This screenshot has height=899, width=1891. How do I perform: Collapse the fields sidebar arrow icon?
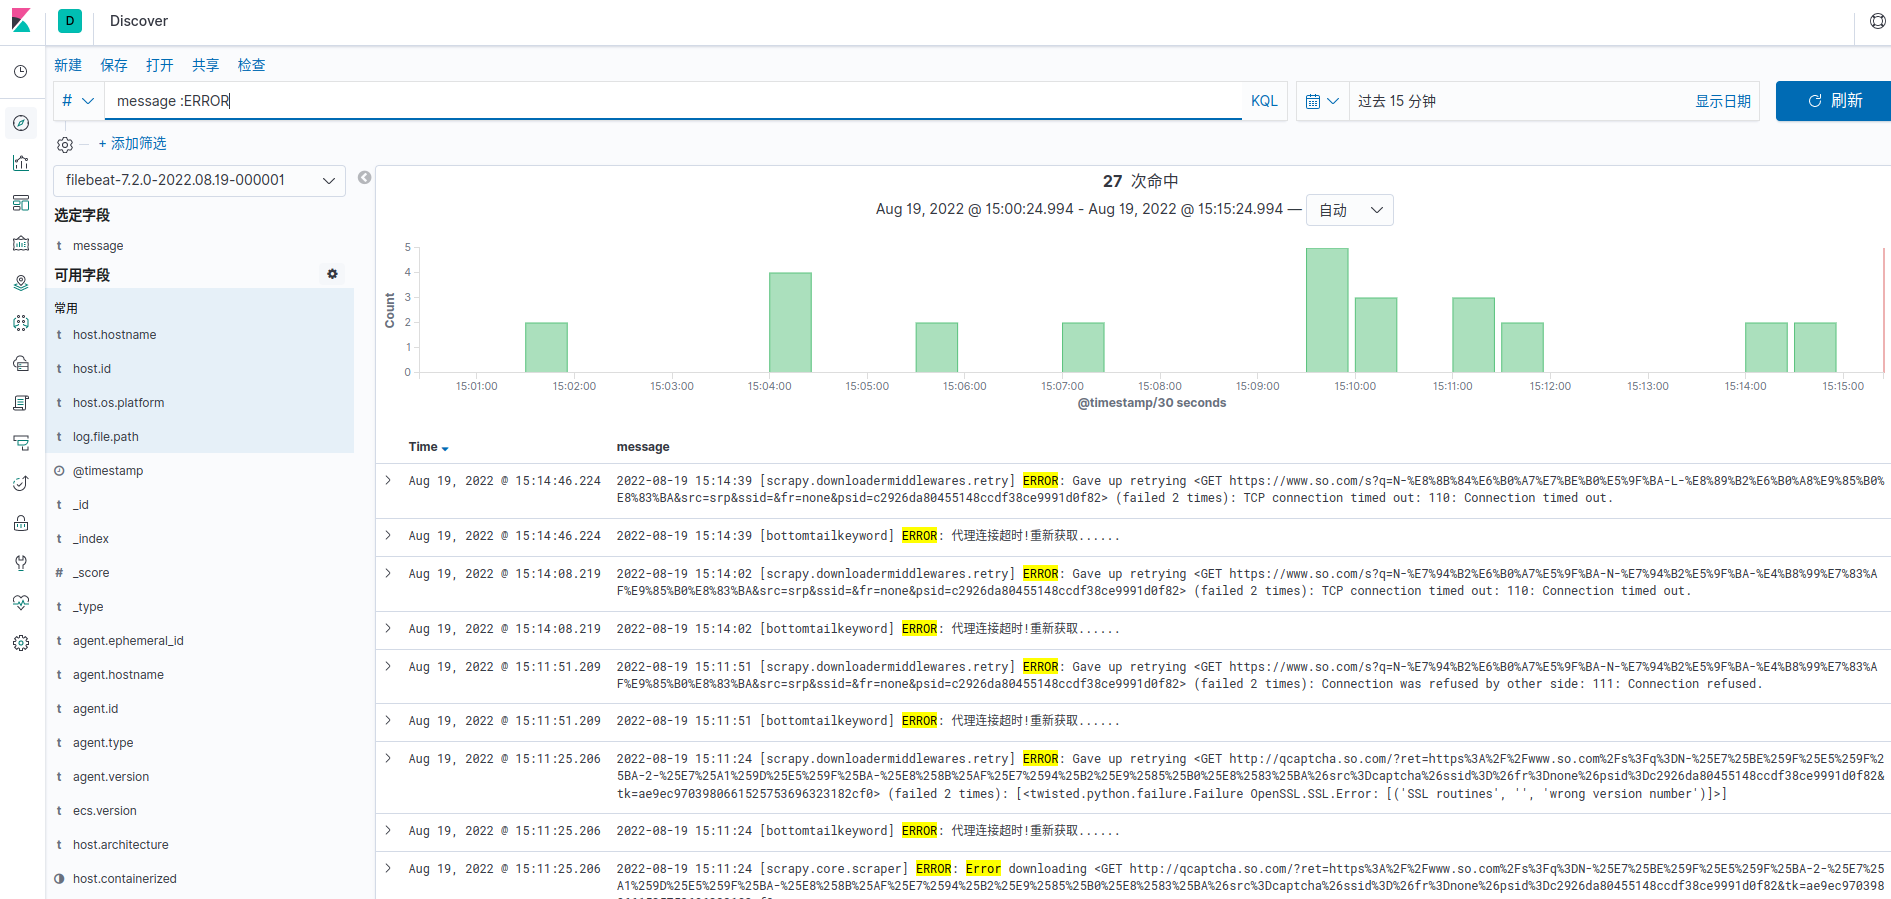365,178
